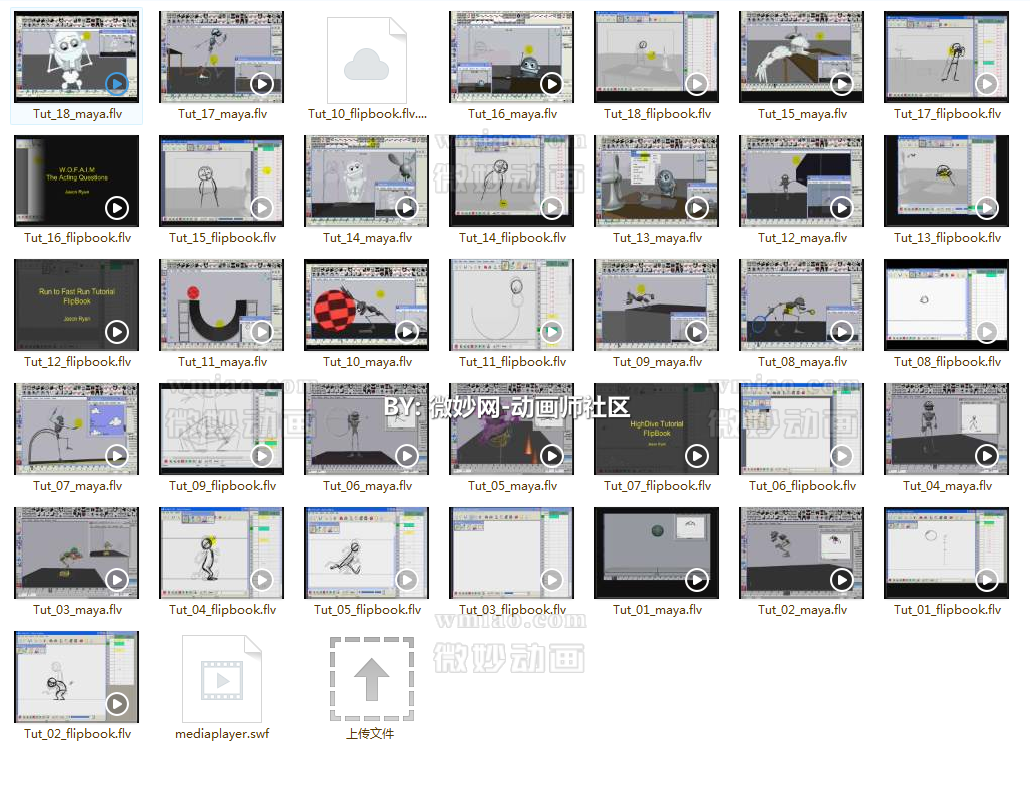
Task: Click the 上传文件 upload label
Action: coord(370,734)
